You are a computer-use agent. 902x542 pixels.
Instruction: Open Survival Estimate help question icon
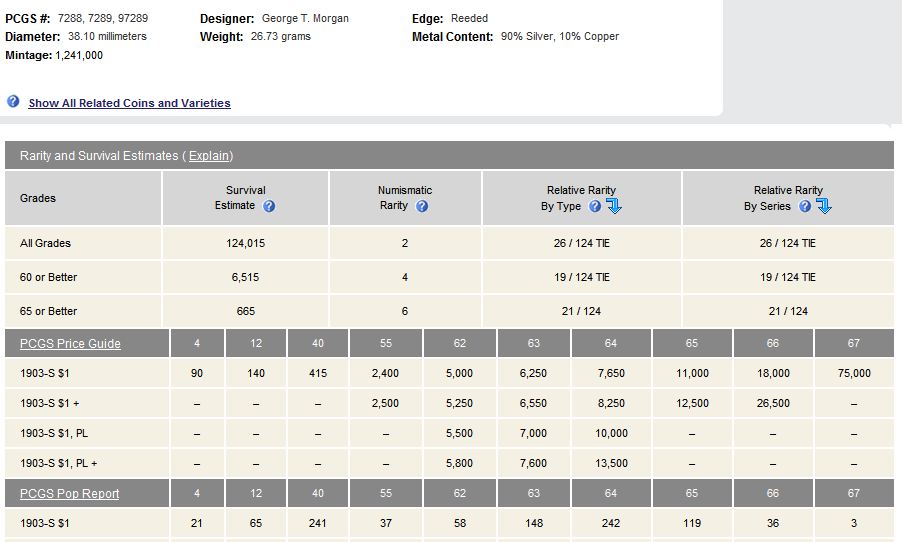pyautogui.click(x=269, y=206)
